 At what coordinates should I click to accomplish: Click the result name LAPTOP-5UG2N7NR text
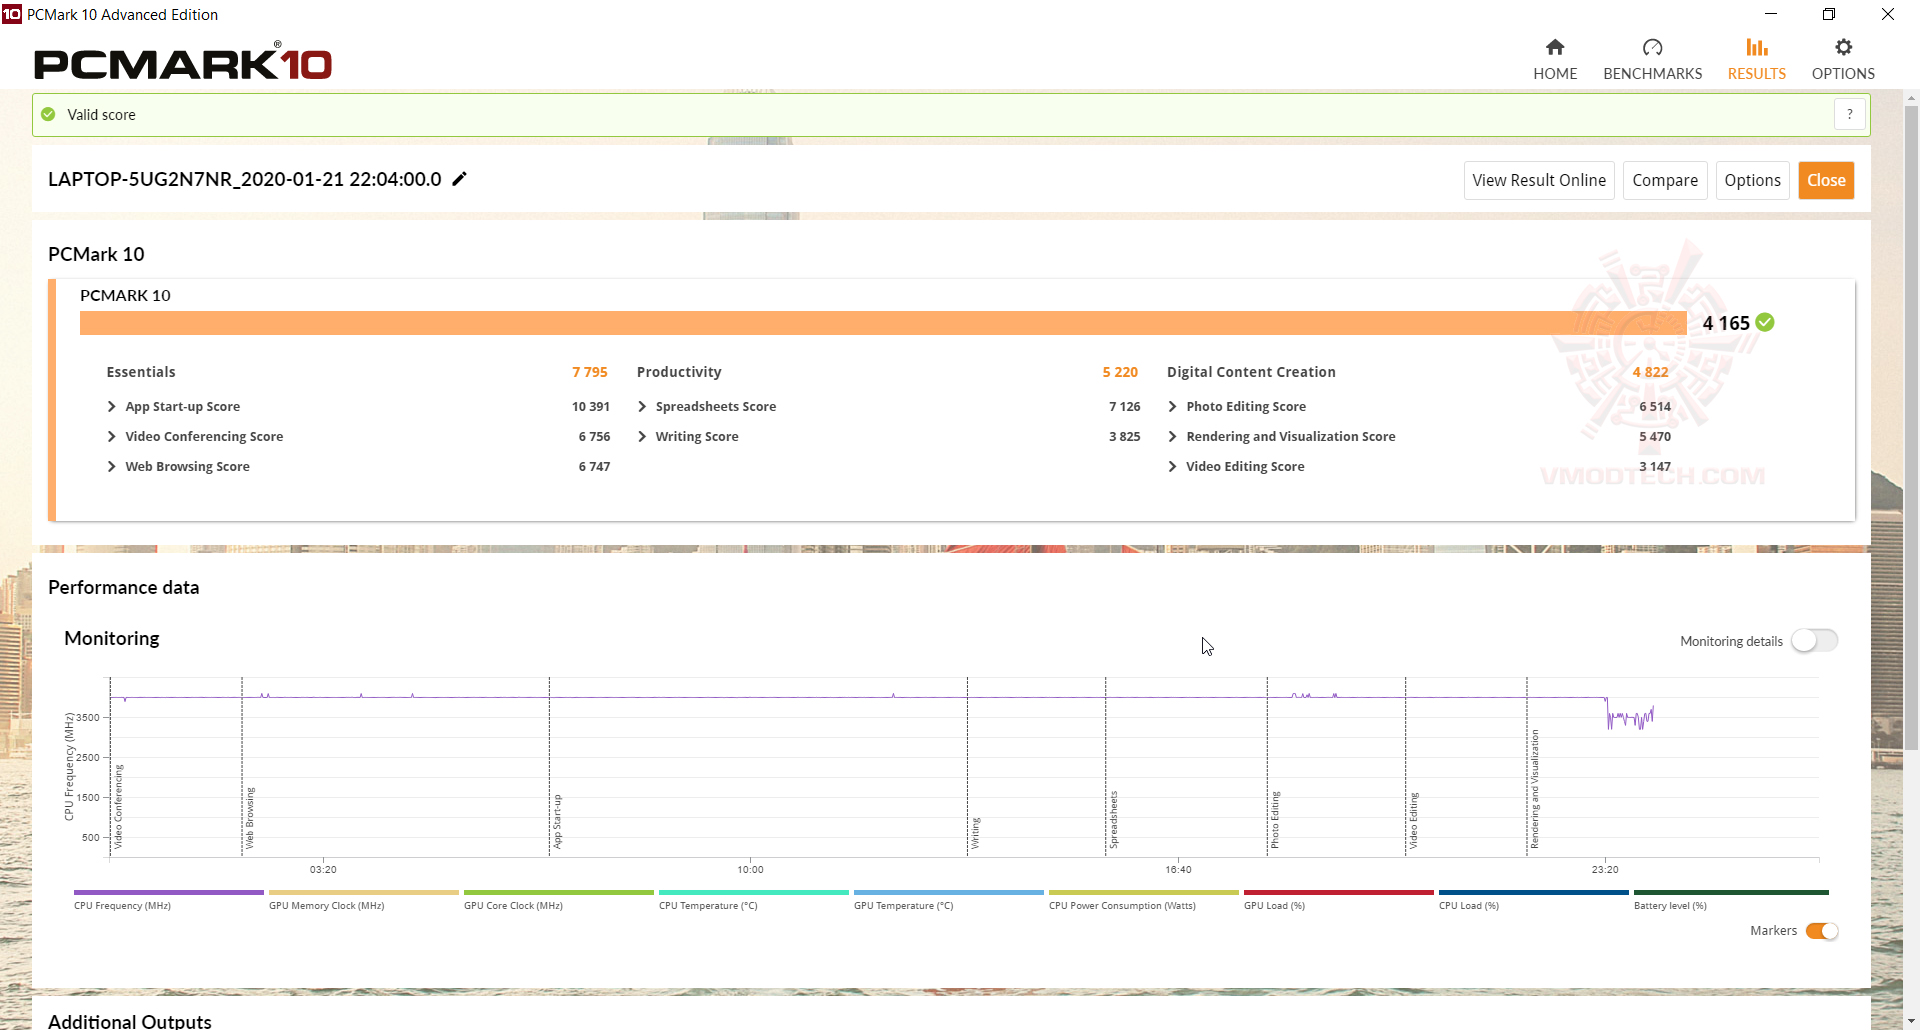coord(244,179)
